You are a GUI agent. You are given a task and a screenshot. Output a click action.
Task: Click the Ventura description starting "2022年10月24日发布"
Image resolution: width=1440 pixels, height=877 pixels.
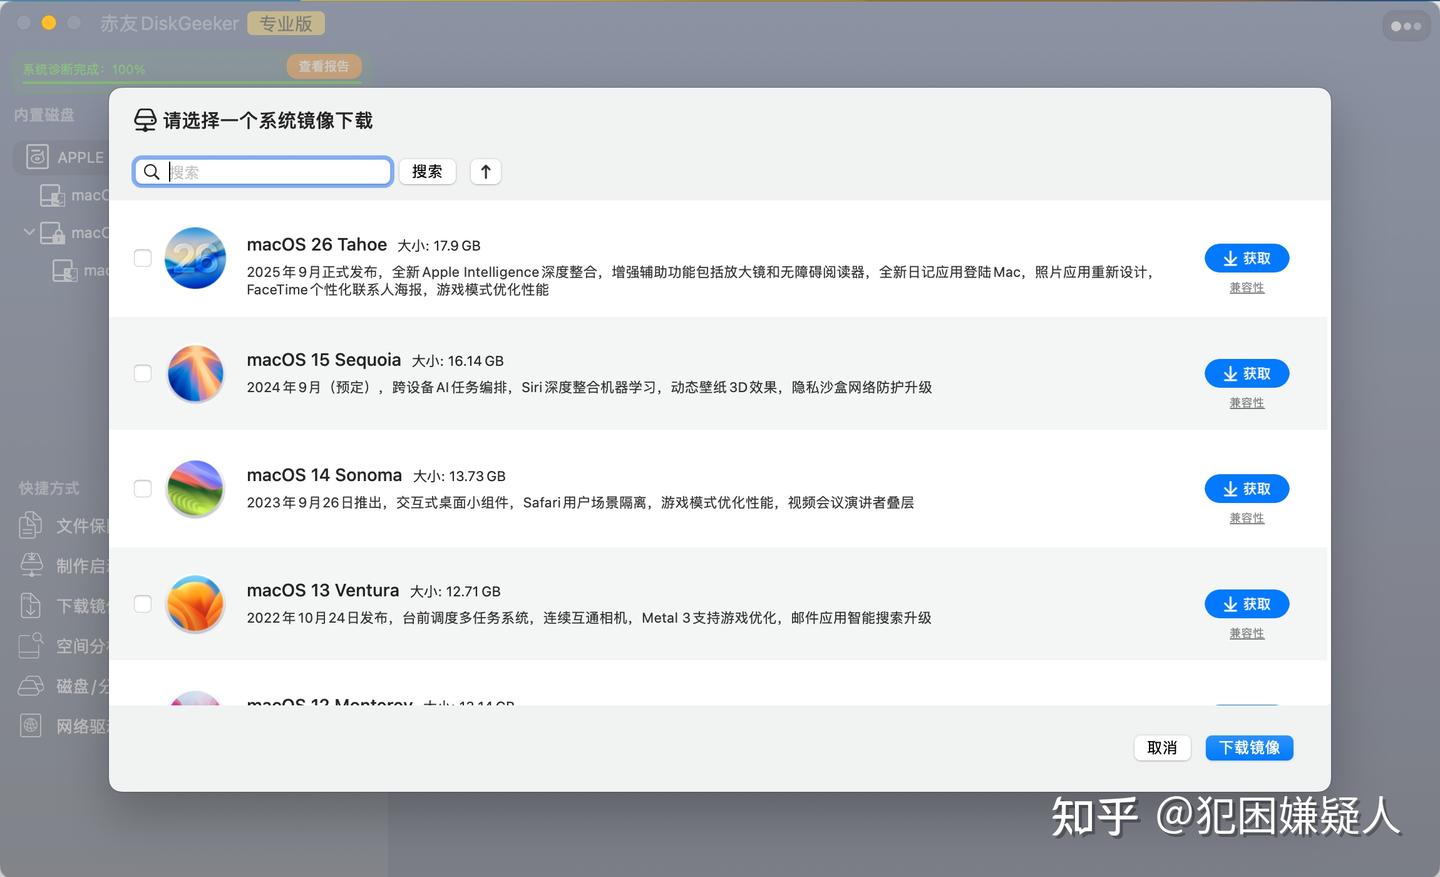point(589,618)
